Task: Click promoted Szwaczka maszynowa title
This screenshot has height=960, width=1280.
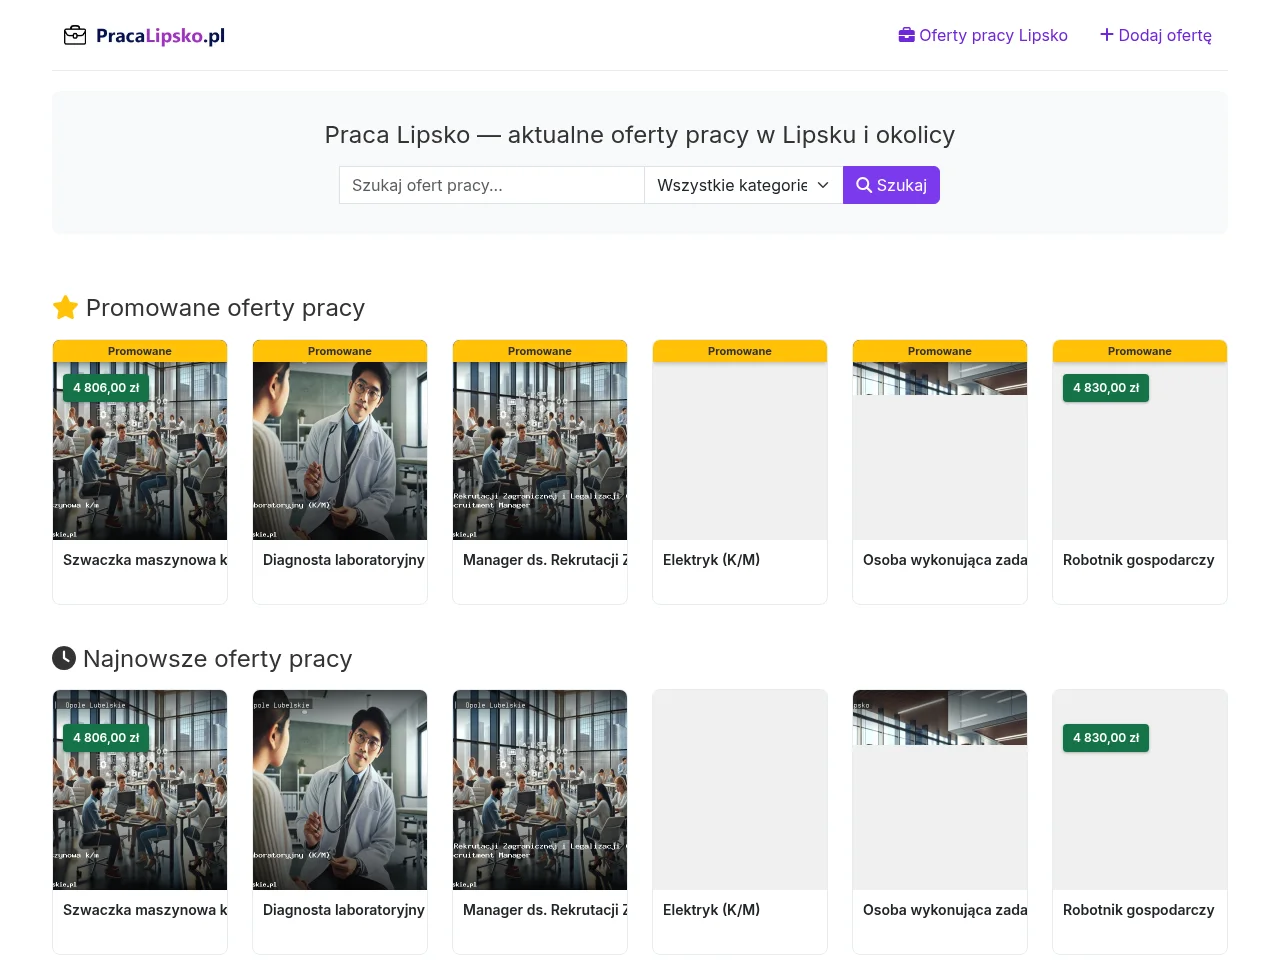Action: coord(145,560)
